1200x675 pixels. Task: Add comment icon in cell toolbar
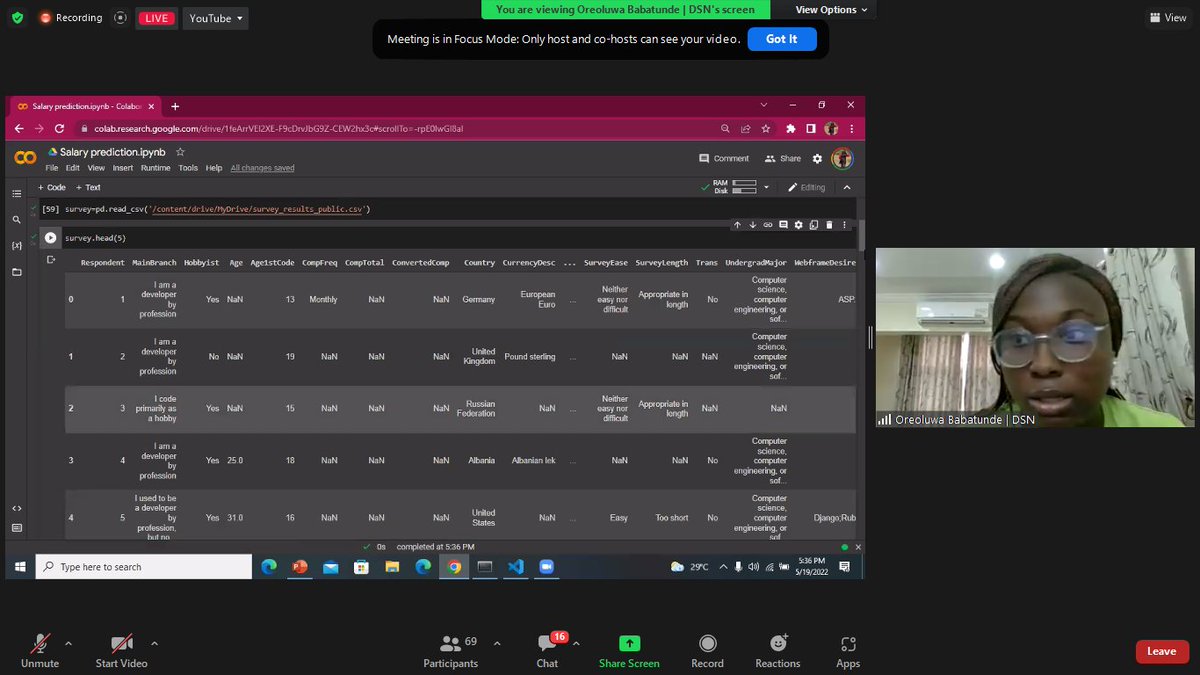[783, 225]
